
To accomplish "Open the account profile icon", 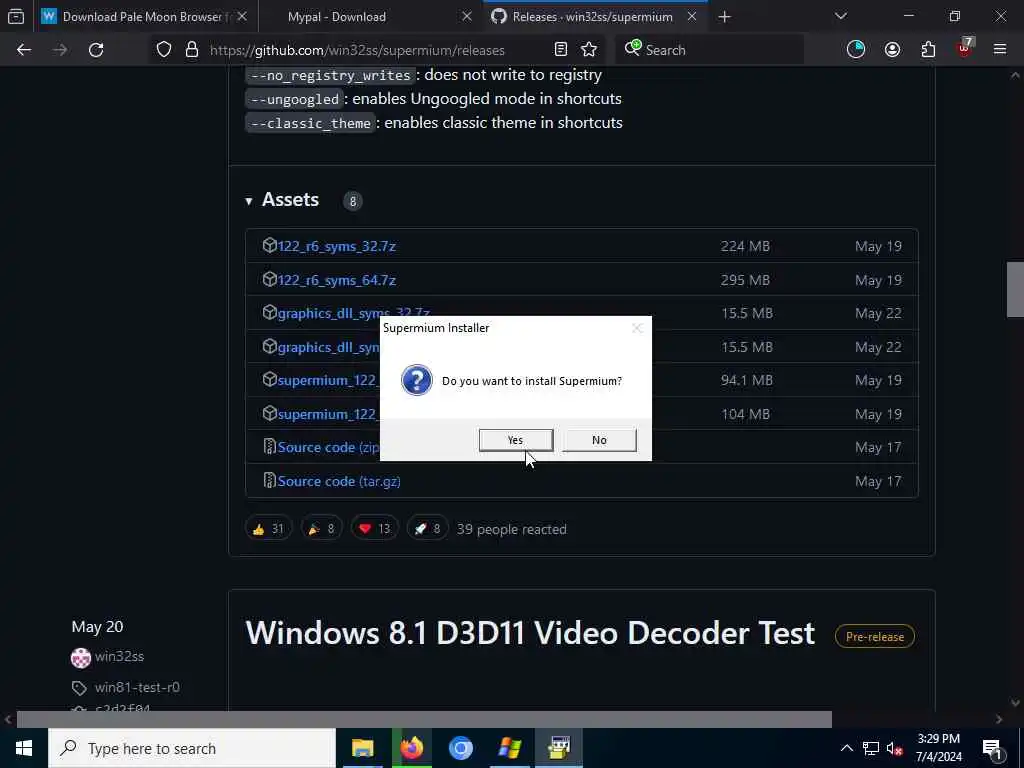I will coord(892,49).
